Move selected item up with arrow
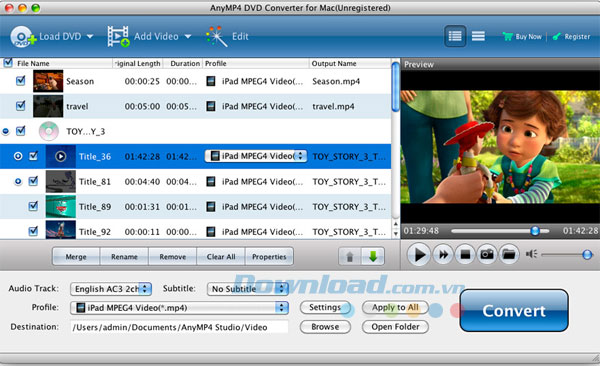Viewport: 600px width, 366px height. tap(350, 257)
